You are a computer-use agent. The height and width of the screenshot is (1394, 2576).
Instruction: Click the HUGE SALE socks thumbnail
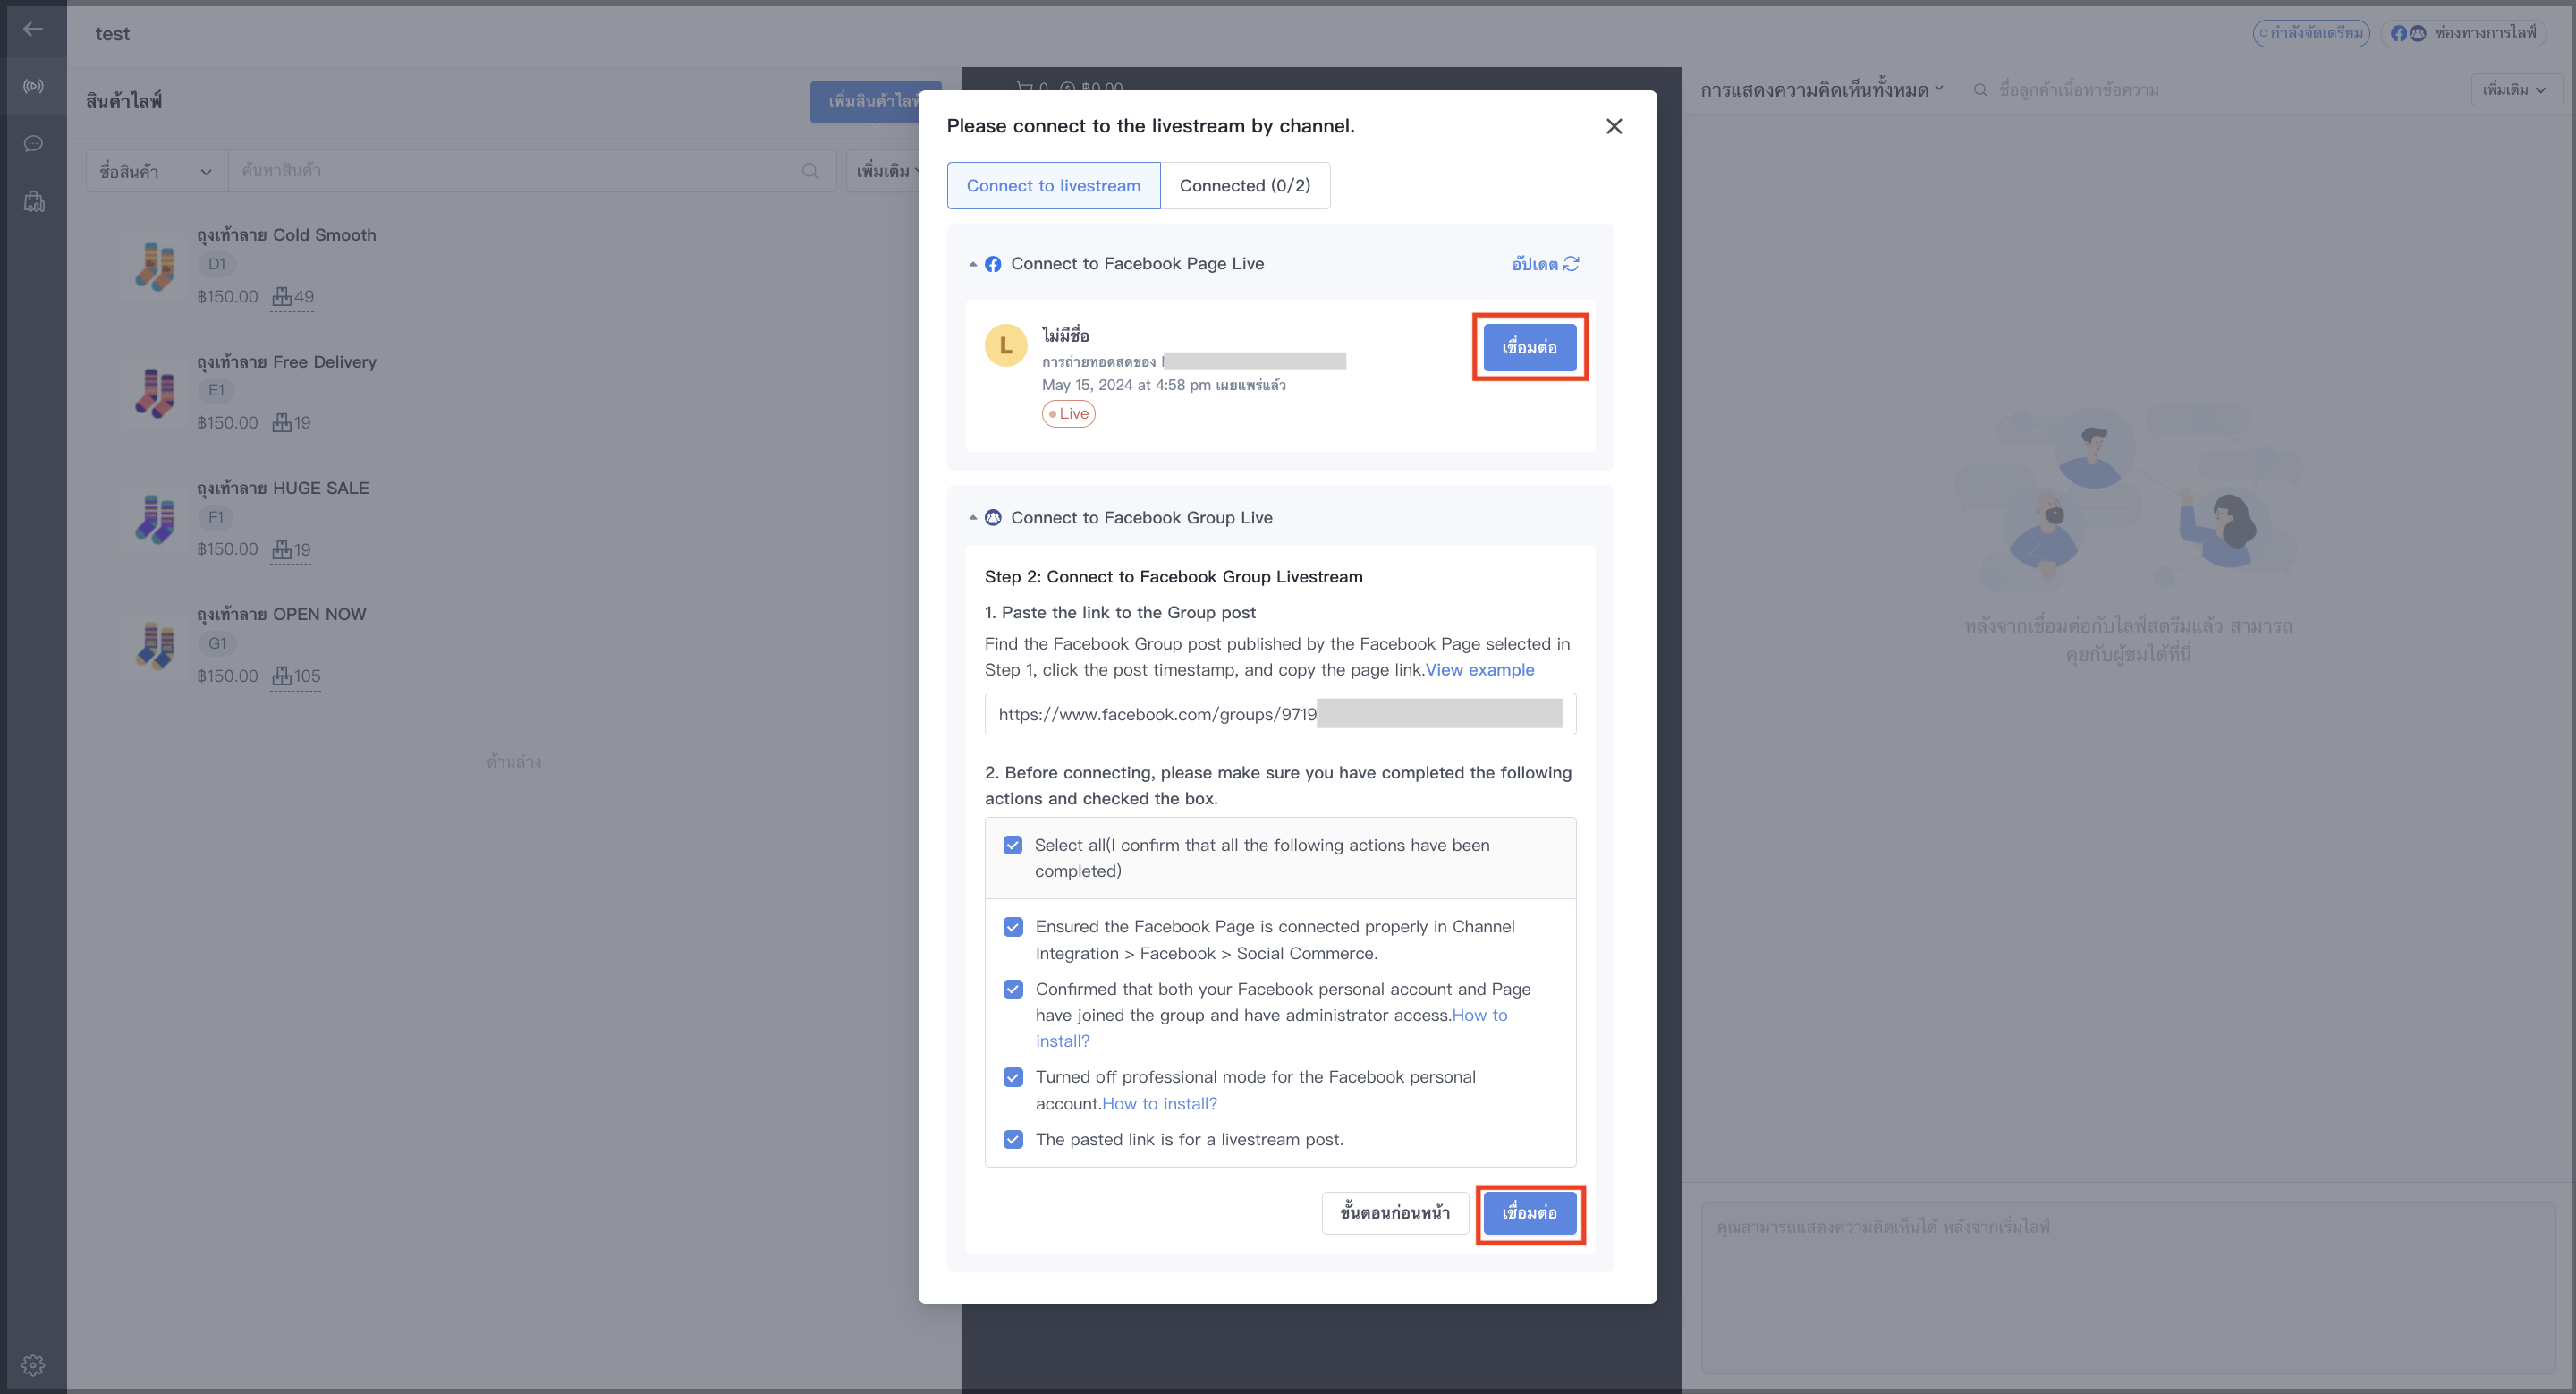pos(155,519)
